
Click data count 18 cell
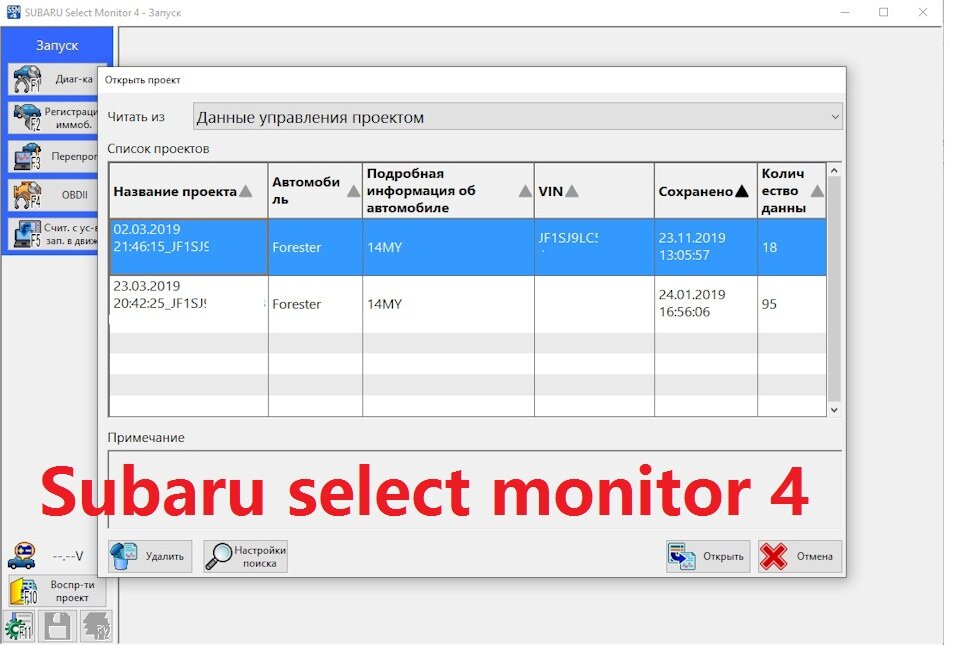(792, 247)
